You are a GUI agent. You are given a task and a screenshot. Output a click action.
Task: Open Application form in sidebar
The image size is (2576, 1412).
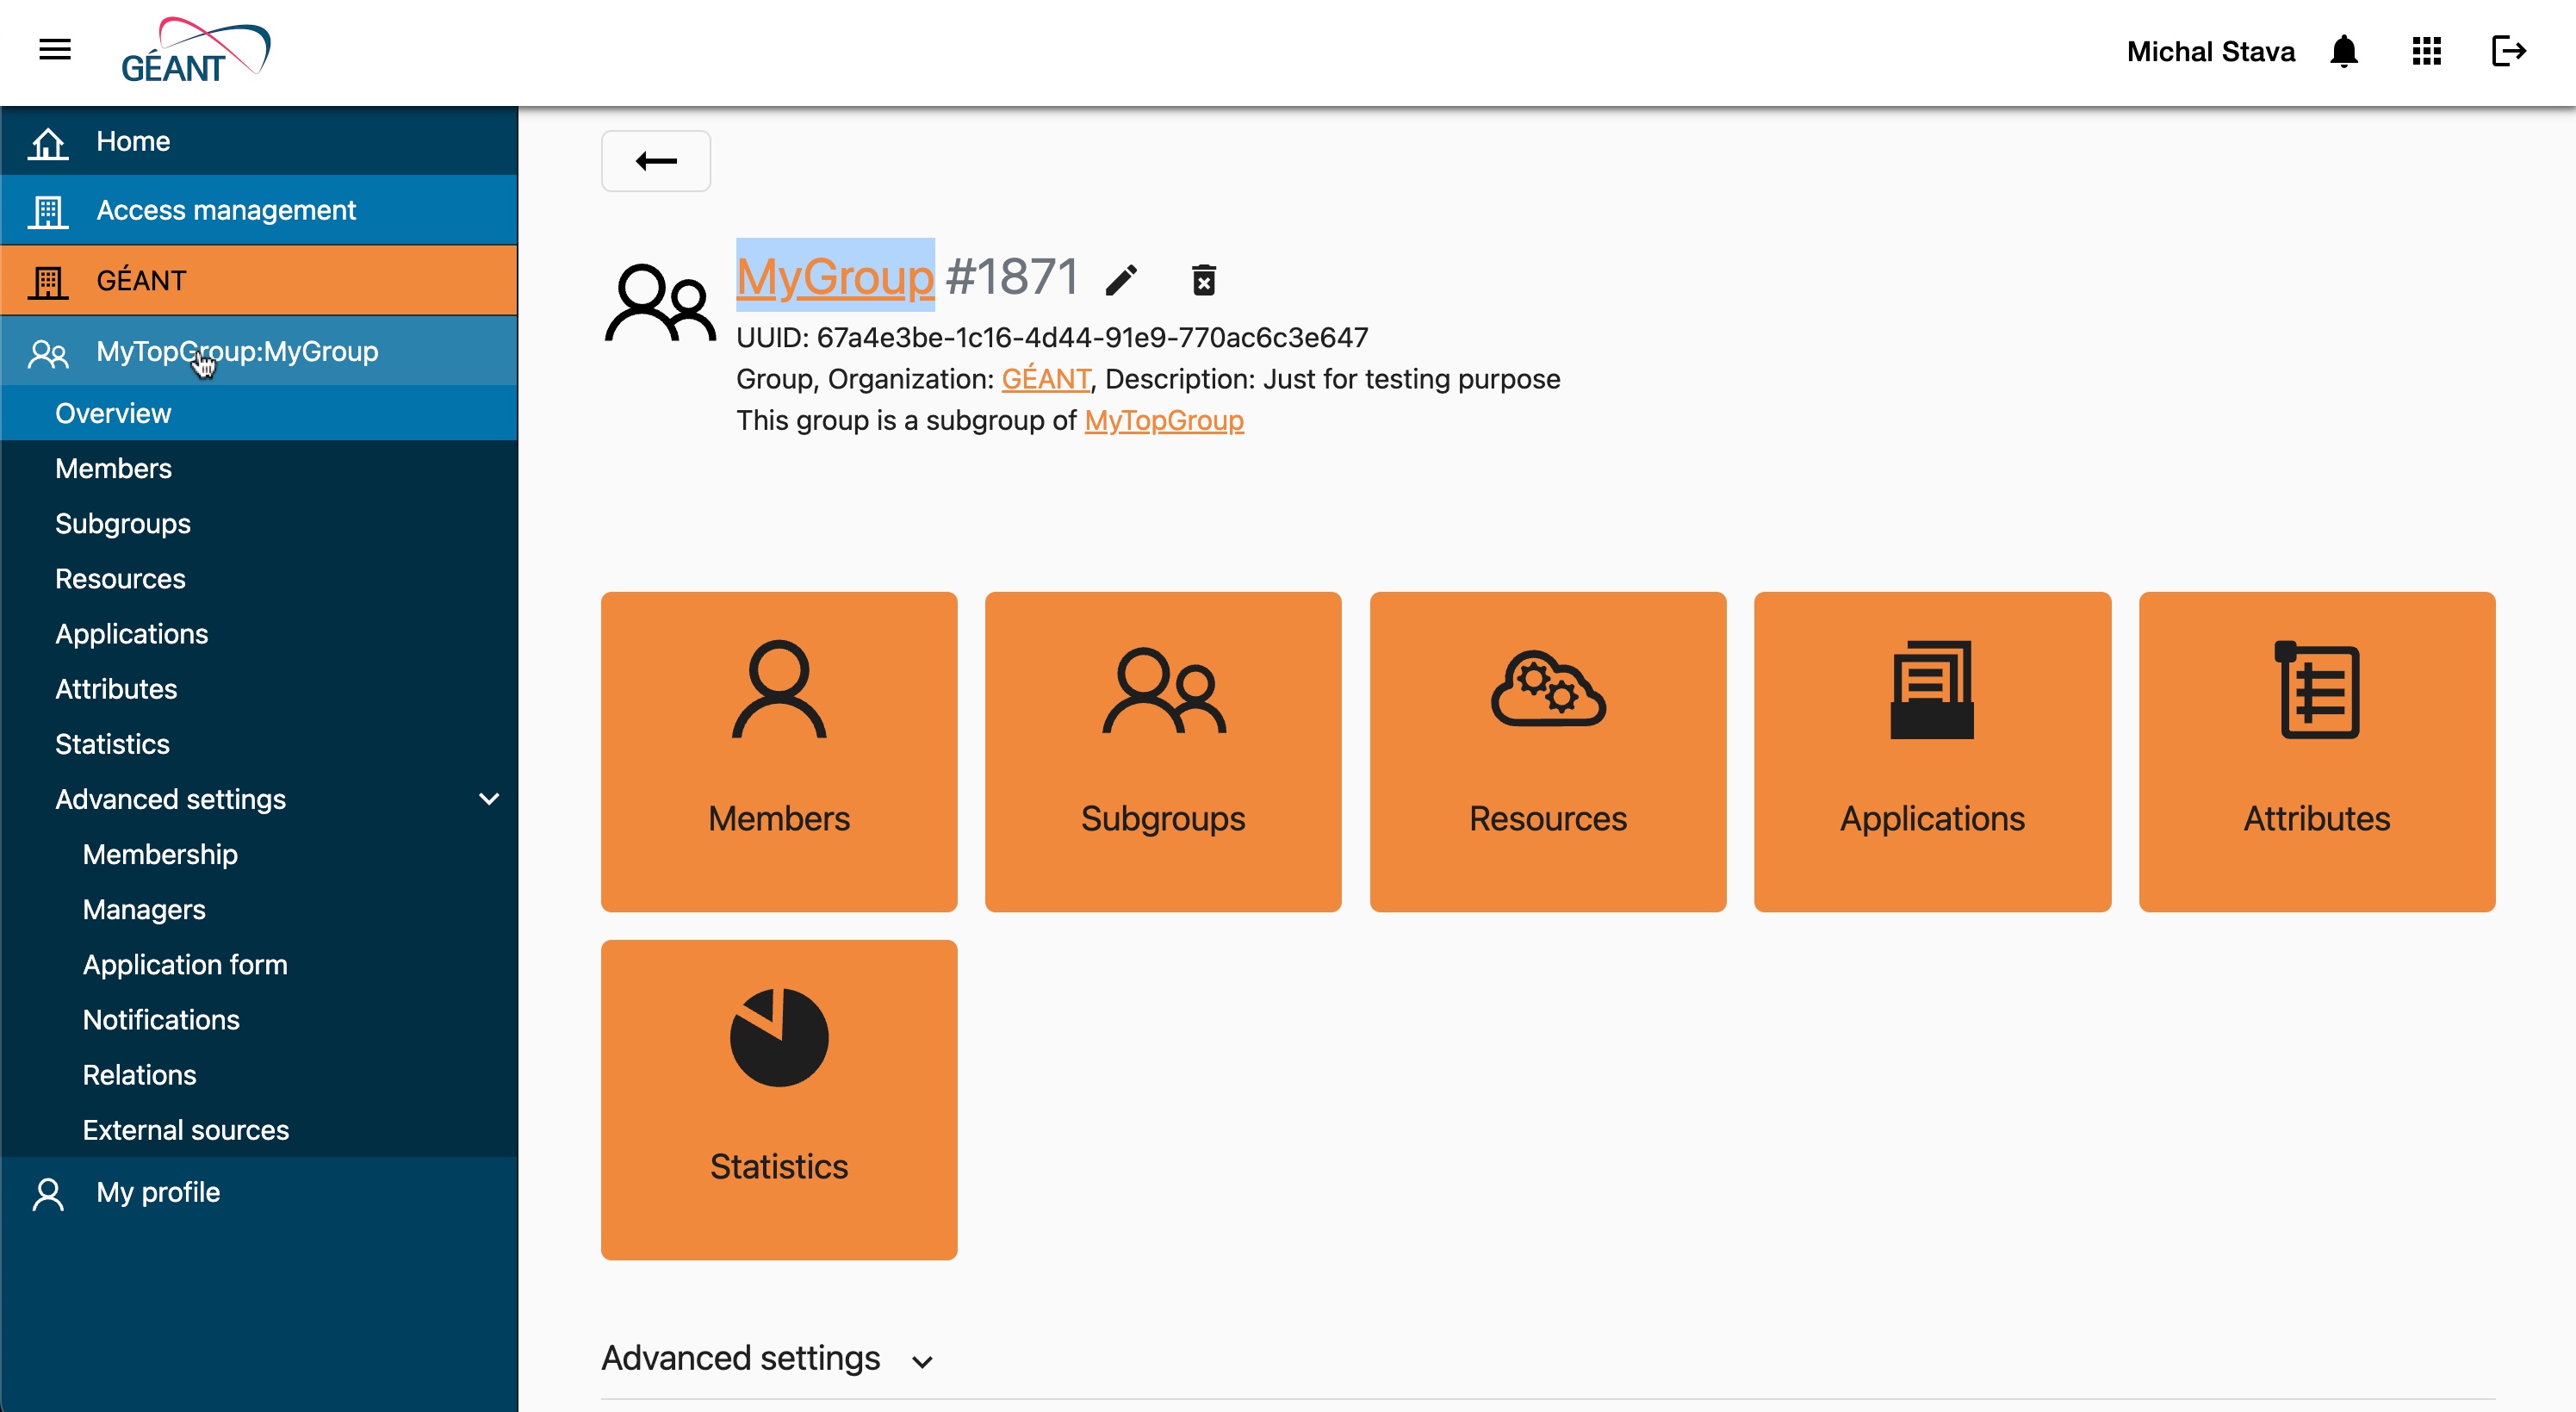tap(259, 964)
